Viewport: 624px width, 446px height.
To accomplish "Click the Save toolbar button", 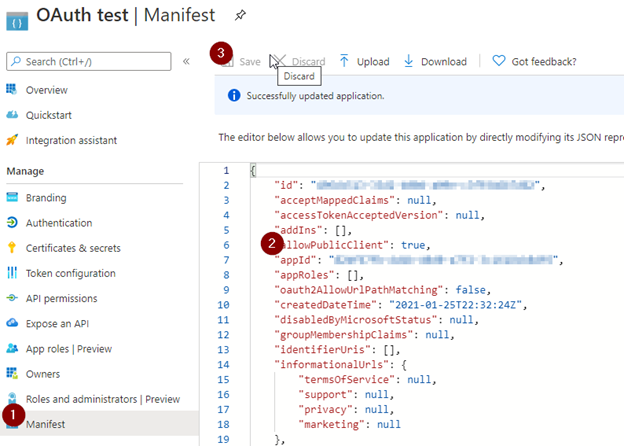I will point(241,62).
